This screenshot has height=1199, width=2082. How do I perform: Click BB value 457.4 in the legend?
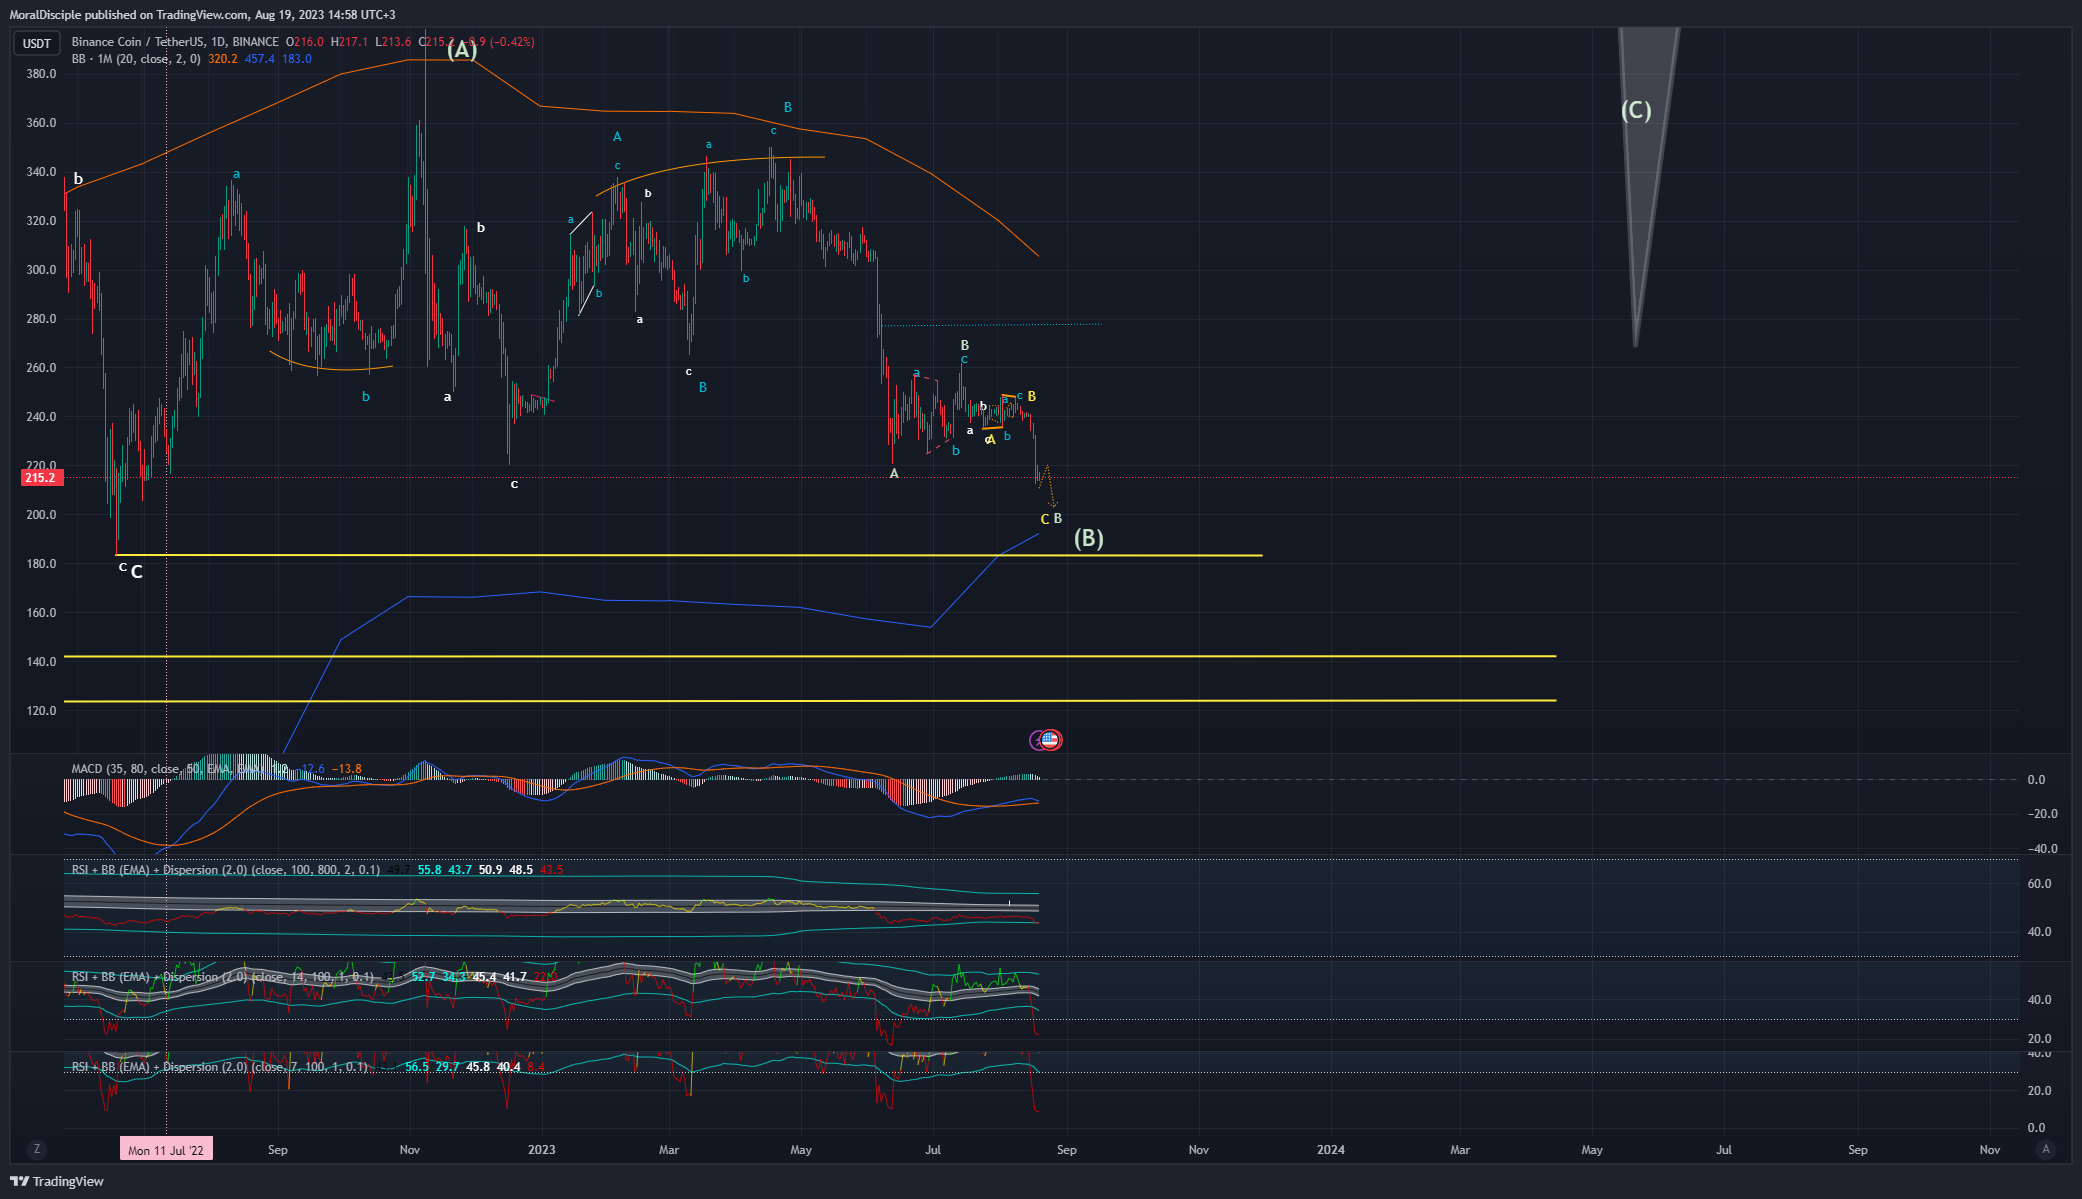[x=260, y=59]
